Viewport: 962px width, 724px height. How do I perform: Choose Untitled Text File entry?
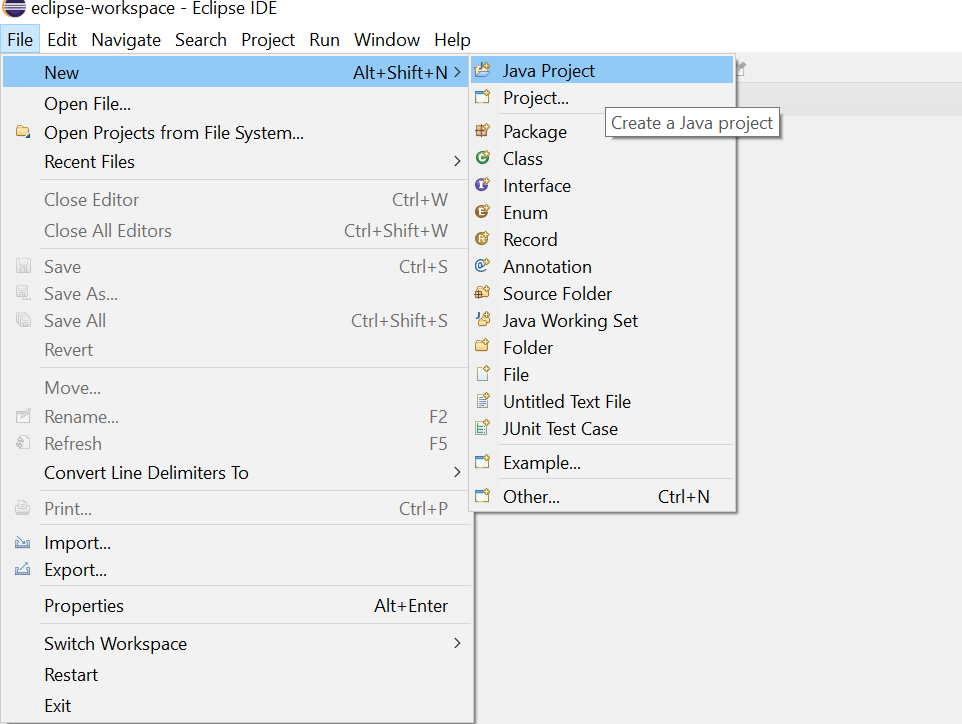(602, 401)
